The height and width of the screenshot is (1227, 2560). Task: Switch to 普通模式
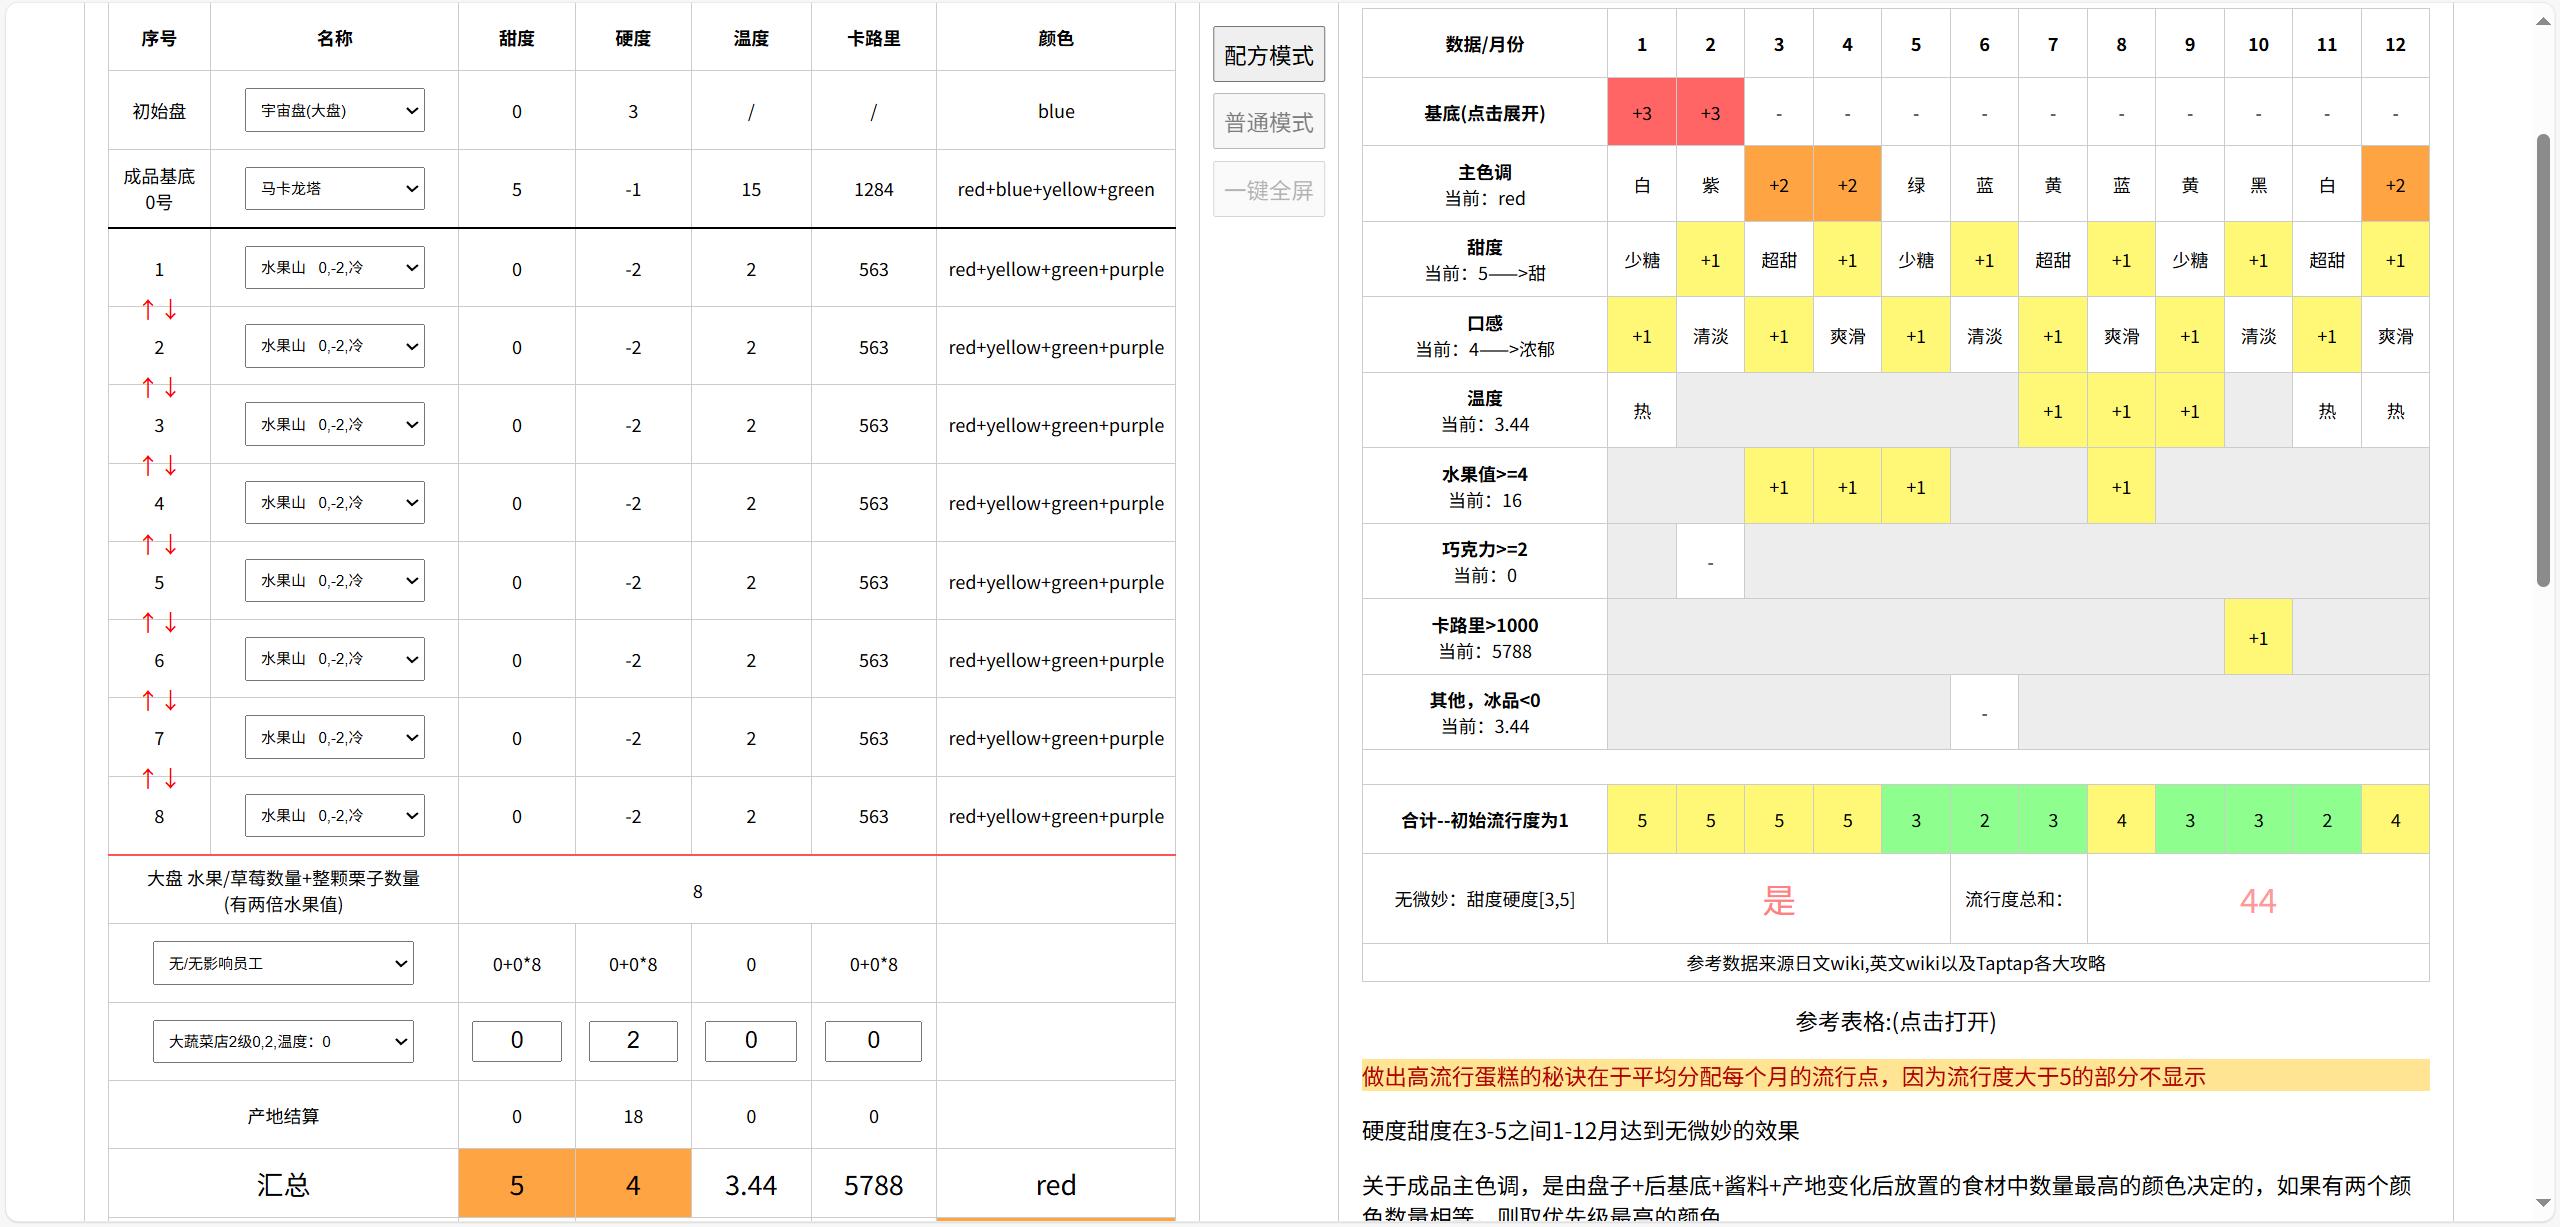[x=1269, y=122]
